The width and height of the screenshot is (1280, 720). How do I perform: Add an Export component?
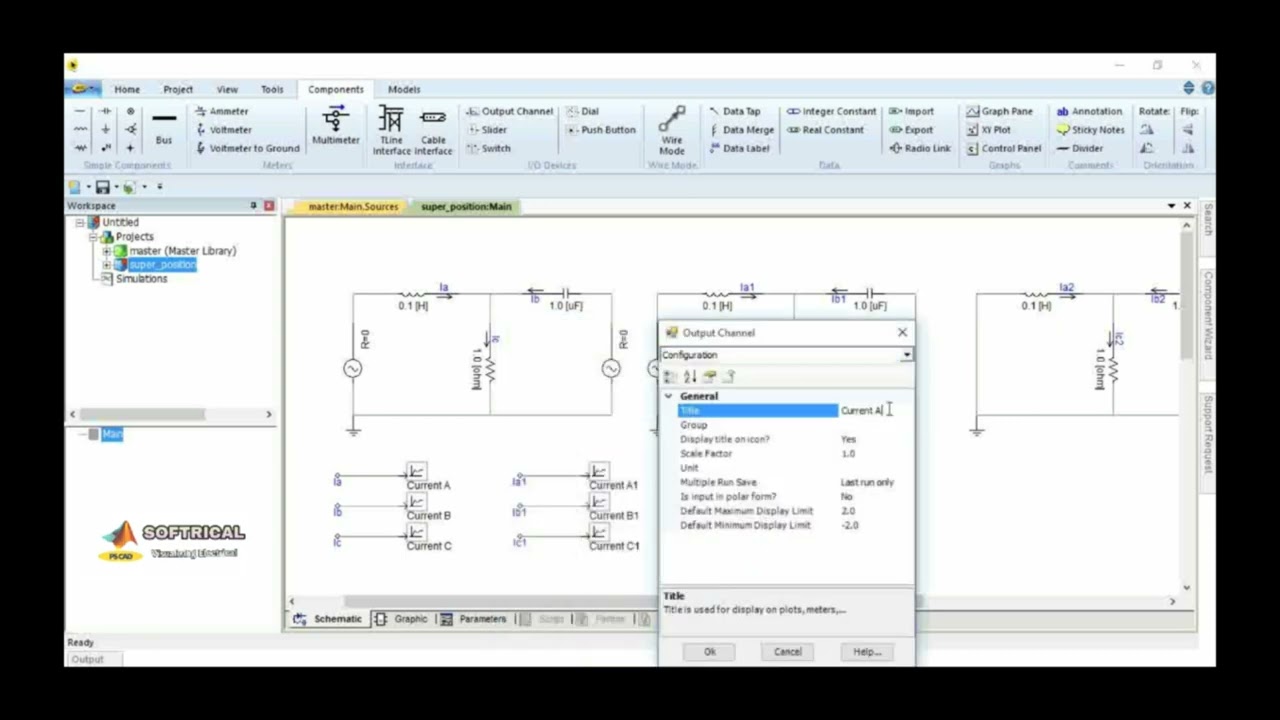[x=911, y=129]
